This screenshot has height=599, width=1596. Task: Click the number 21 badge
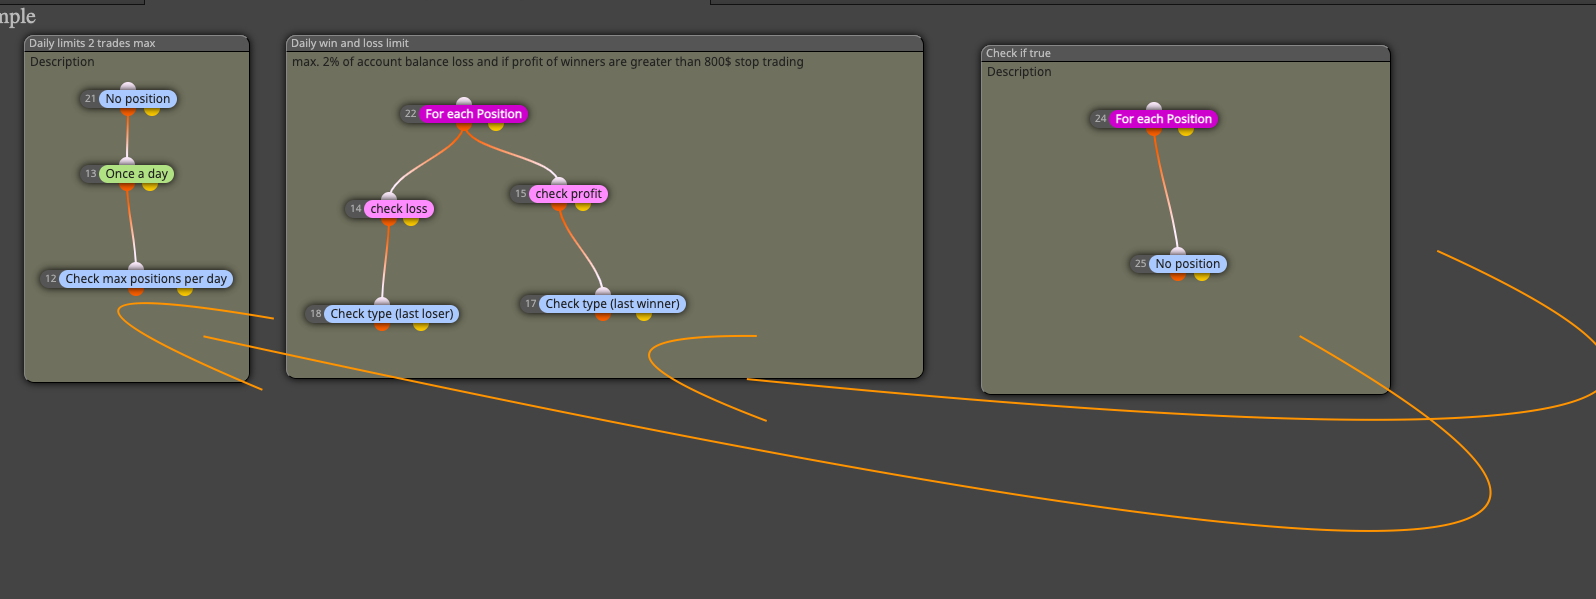tap(91, 99)
